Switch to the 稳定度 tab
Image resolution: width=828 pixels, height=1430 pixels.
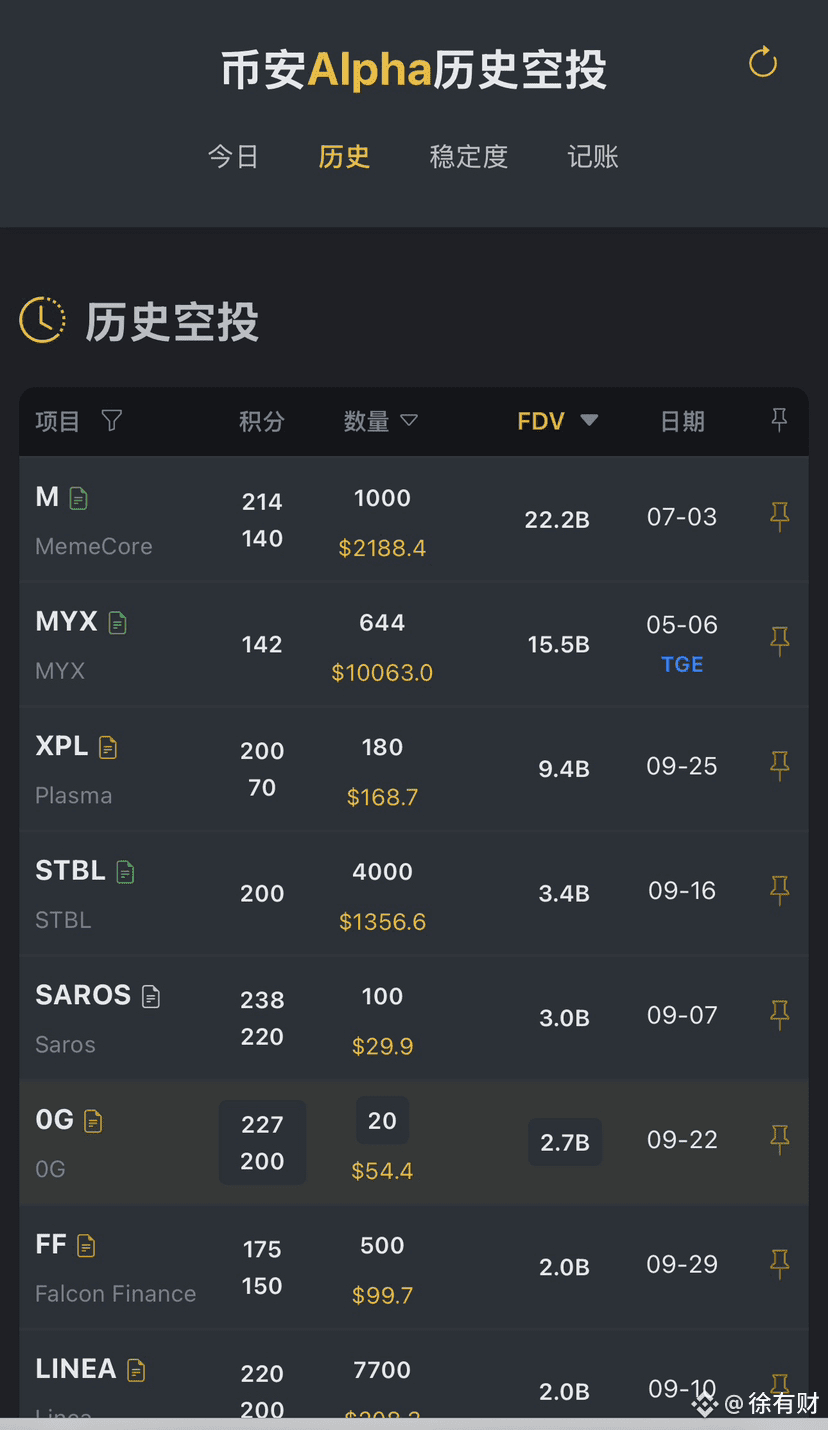[x=469, y=157]
